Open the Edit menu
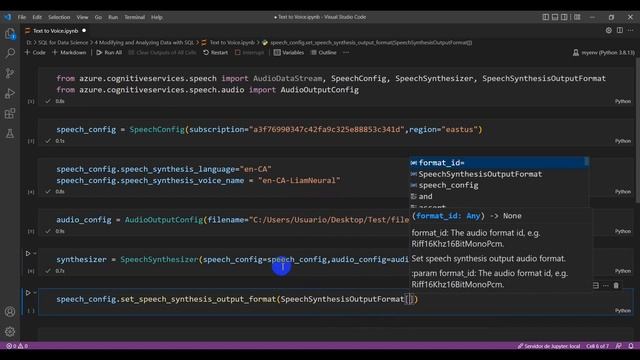This screenshot has height=360, width=640. [37, 17]
